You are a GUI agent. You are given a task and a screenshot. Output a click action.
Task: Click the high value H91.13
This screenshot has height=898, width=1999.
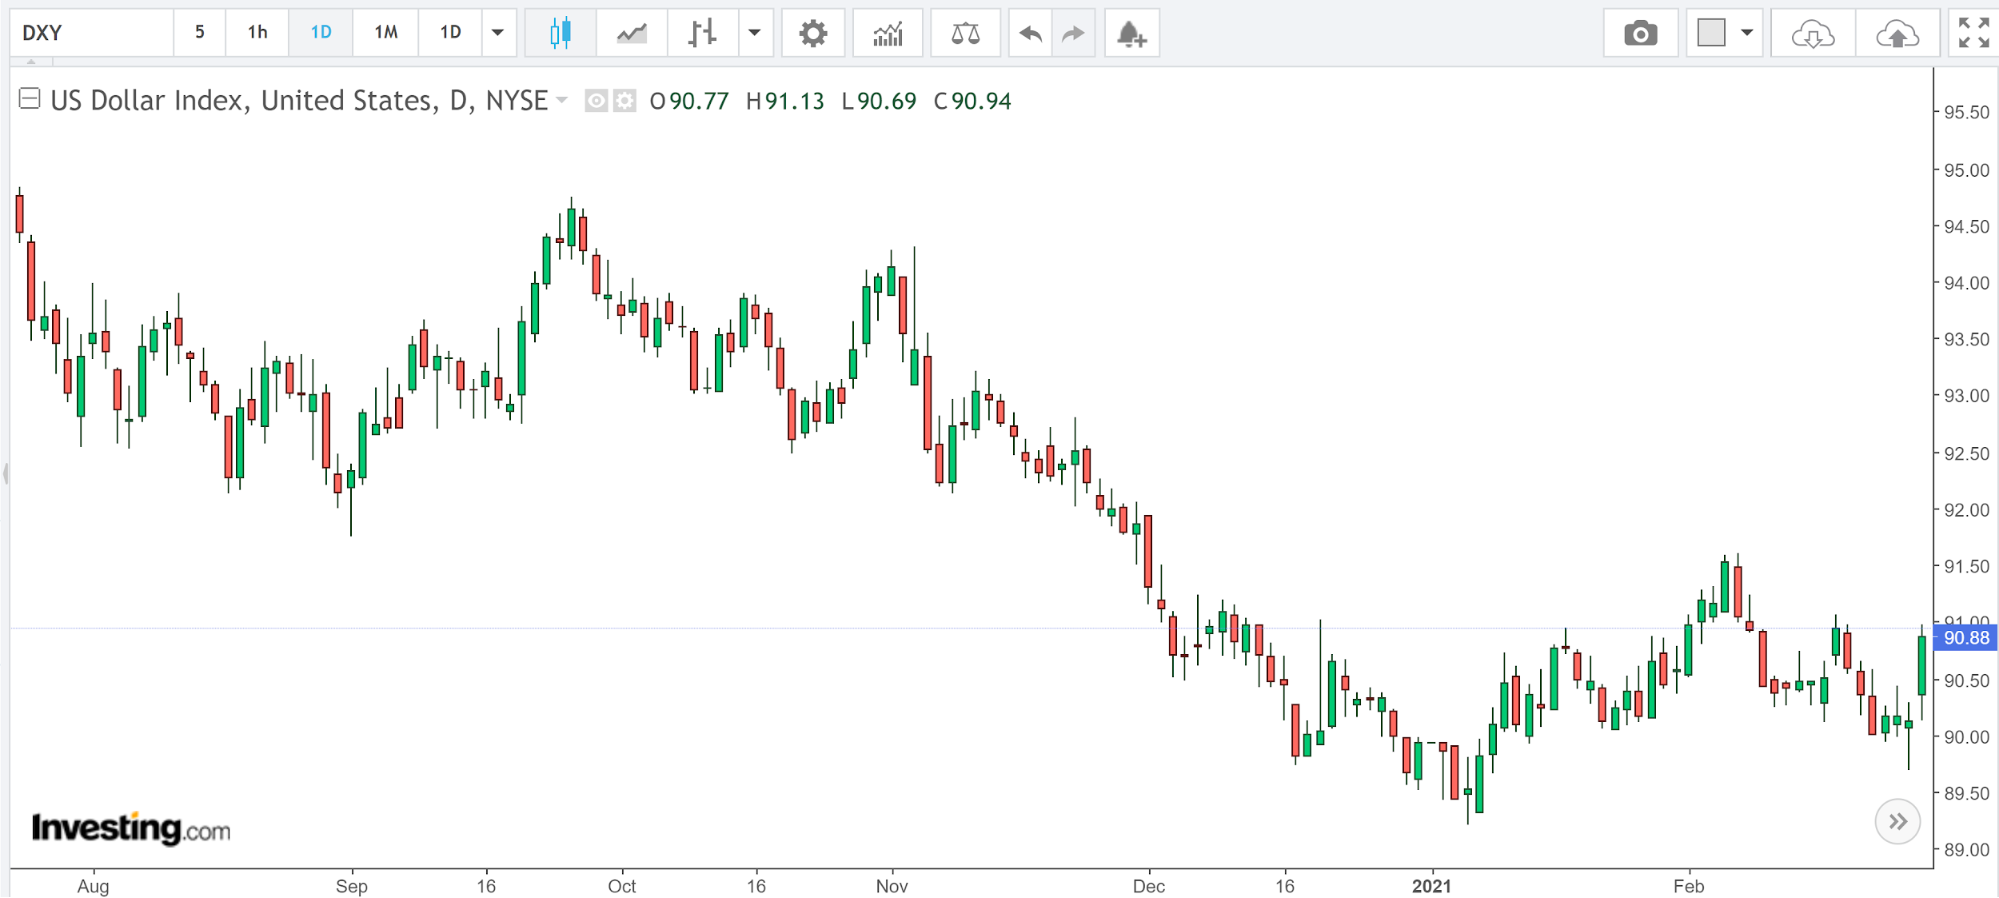pyautogui.click(x=785, y=101)
